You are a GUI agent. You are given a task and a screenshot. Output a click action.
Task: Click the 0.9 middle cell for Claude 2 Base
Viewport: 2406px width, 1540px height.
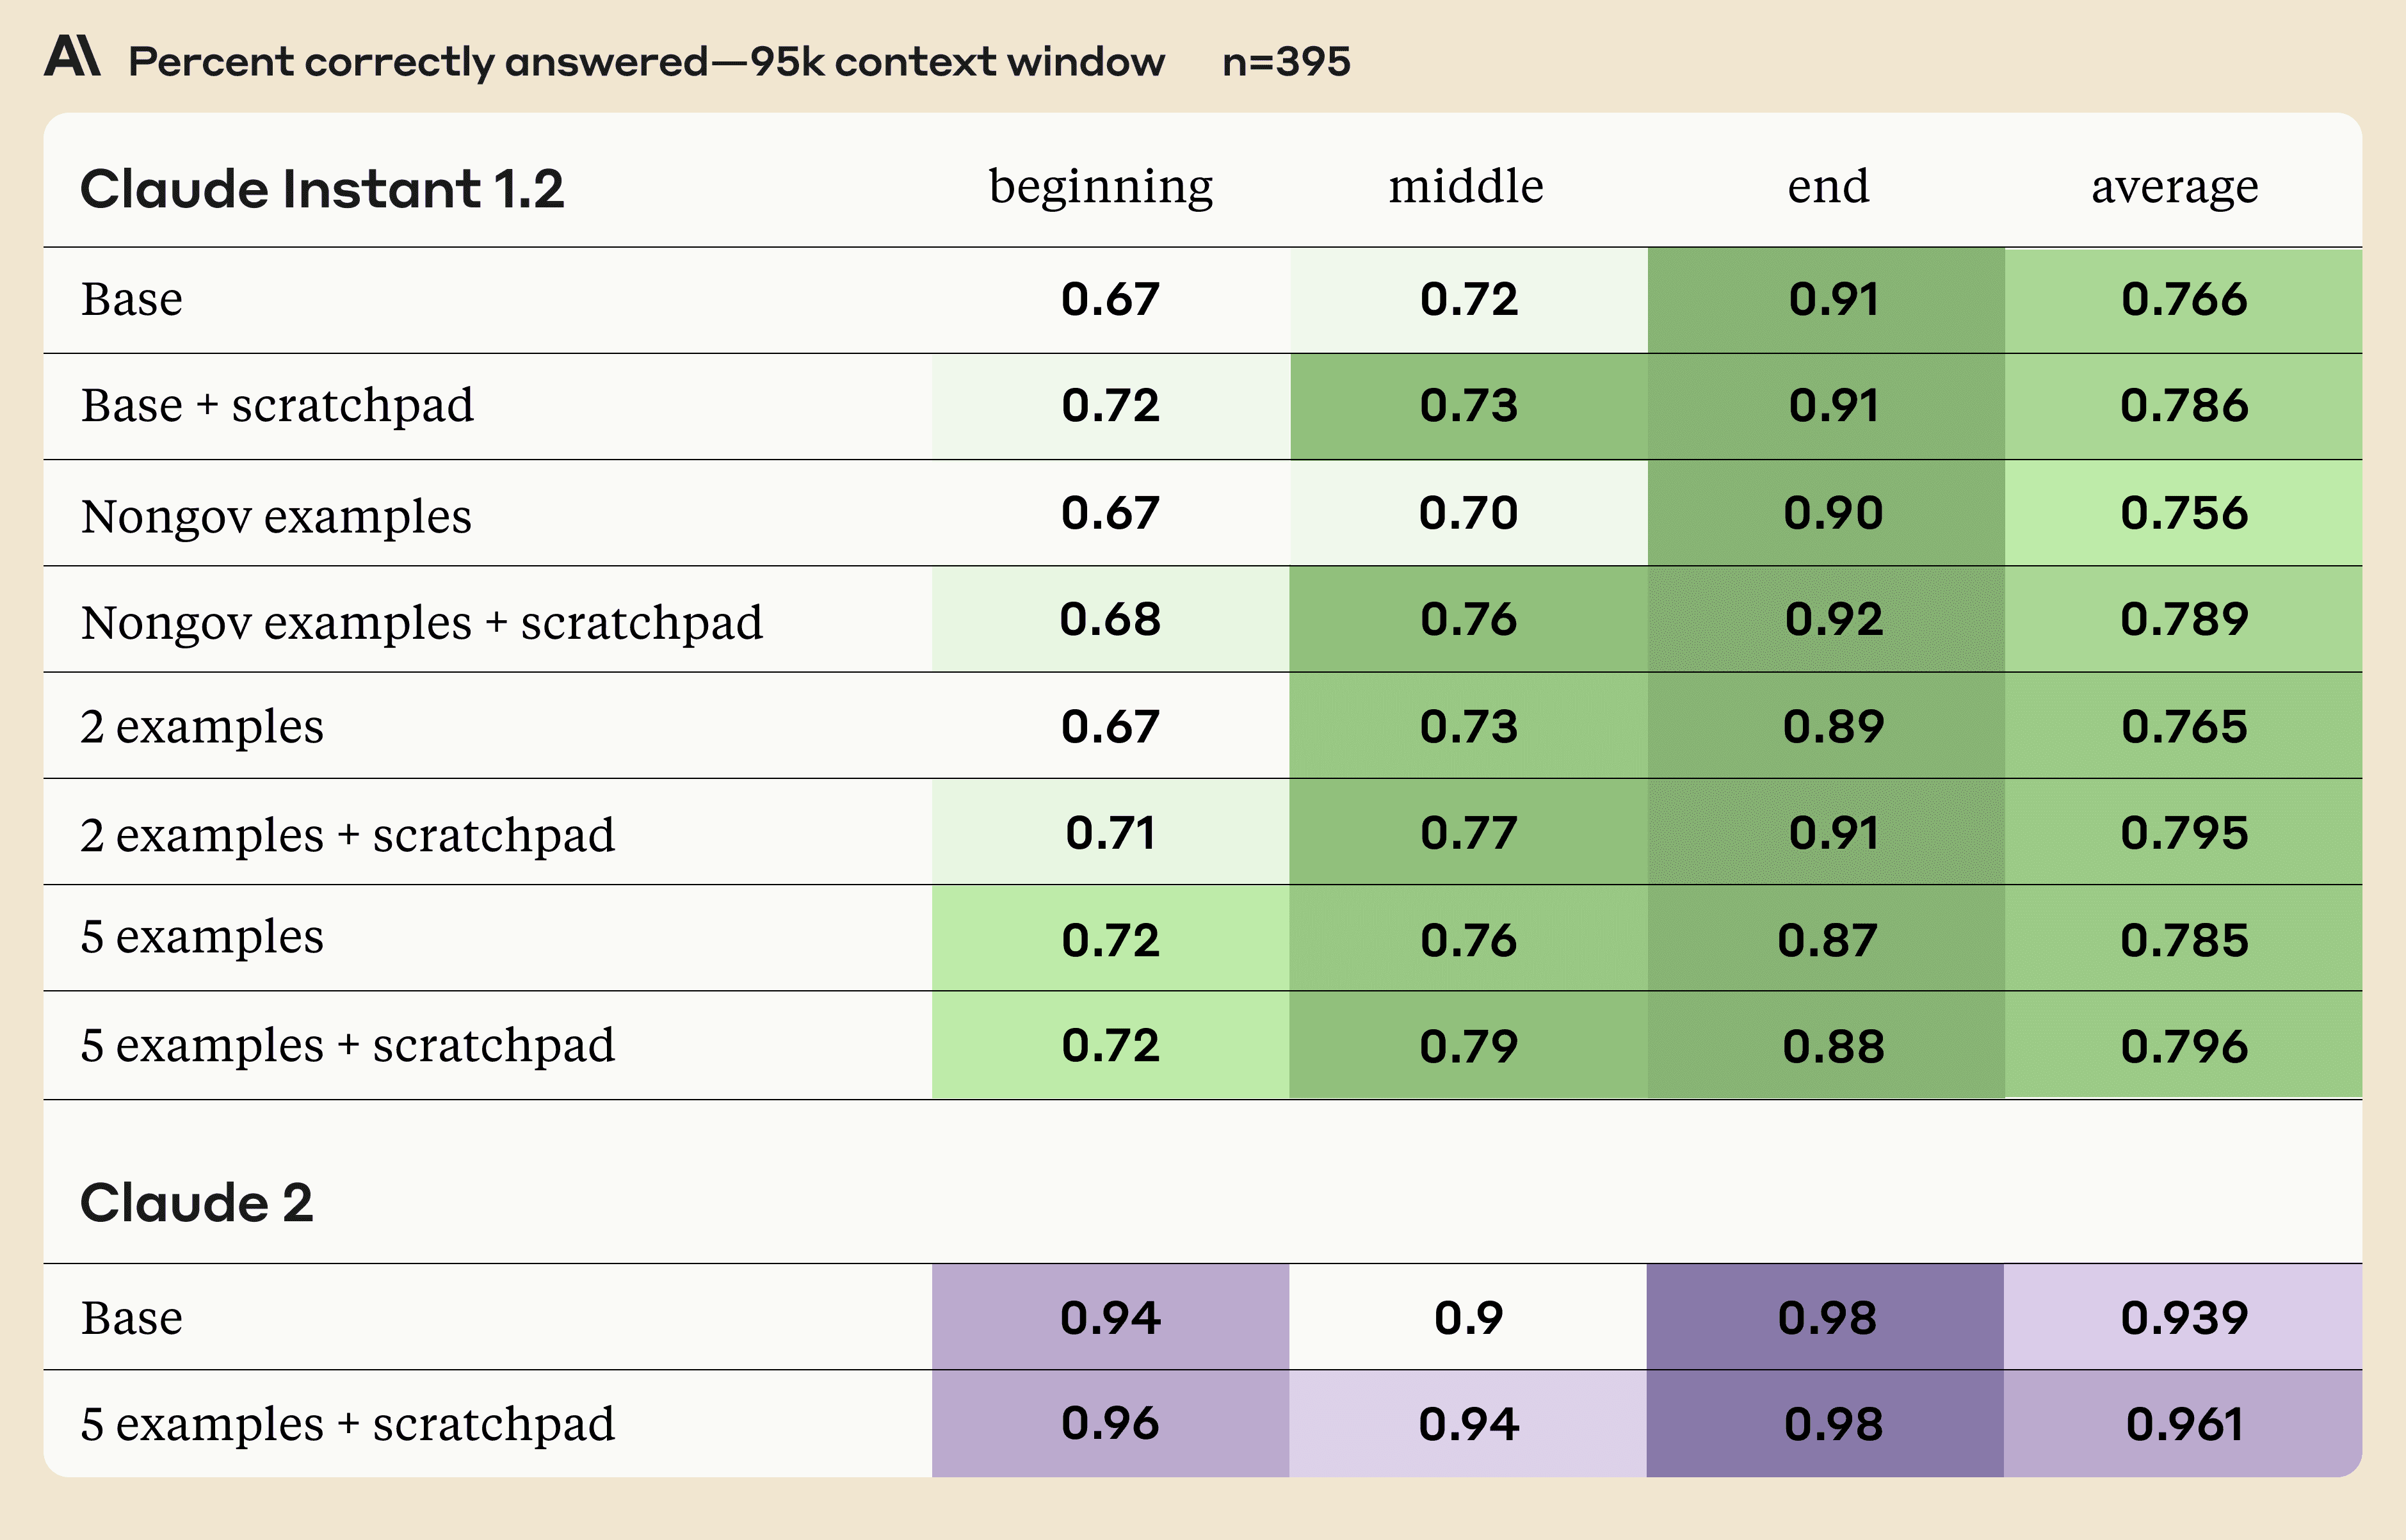click(1468, 1318)
